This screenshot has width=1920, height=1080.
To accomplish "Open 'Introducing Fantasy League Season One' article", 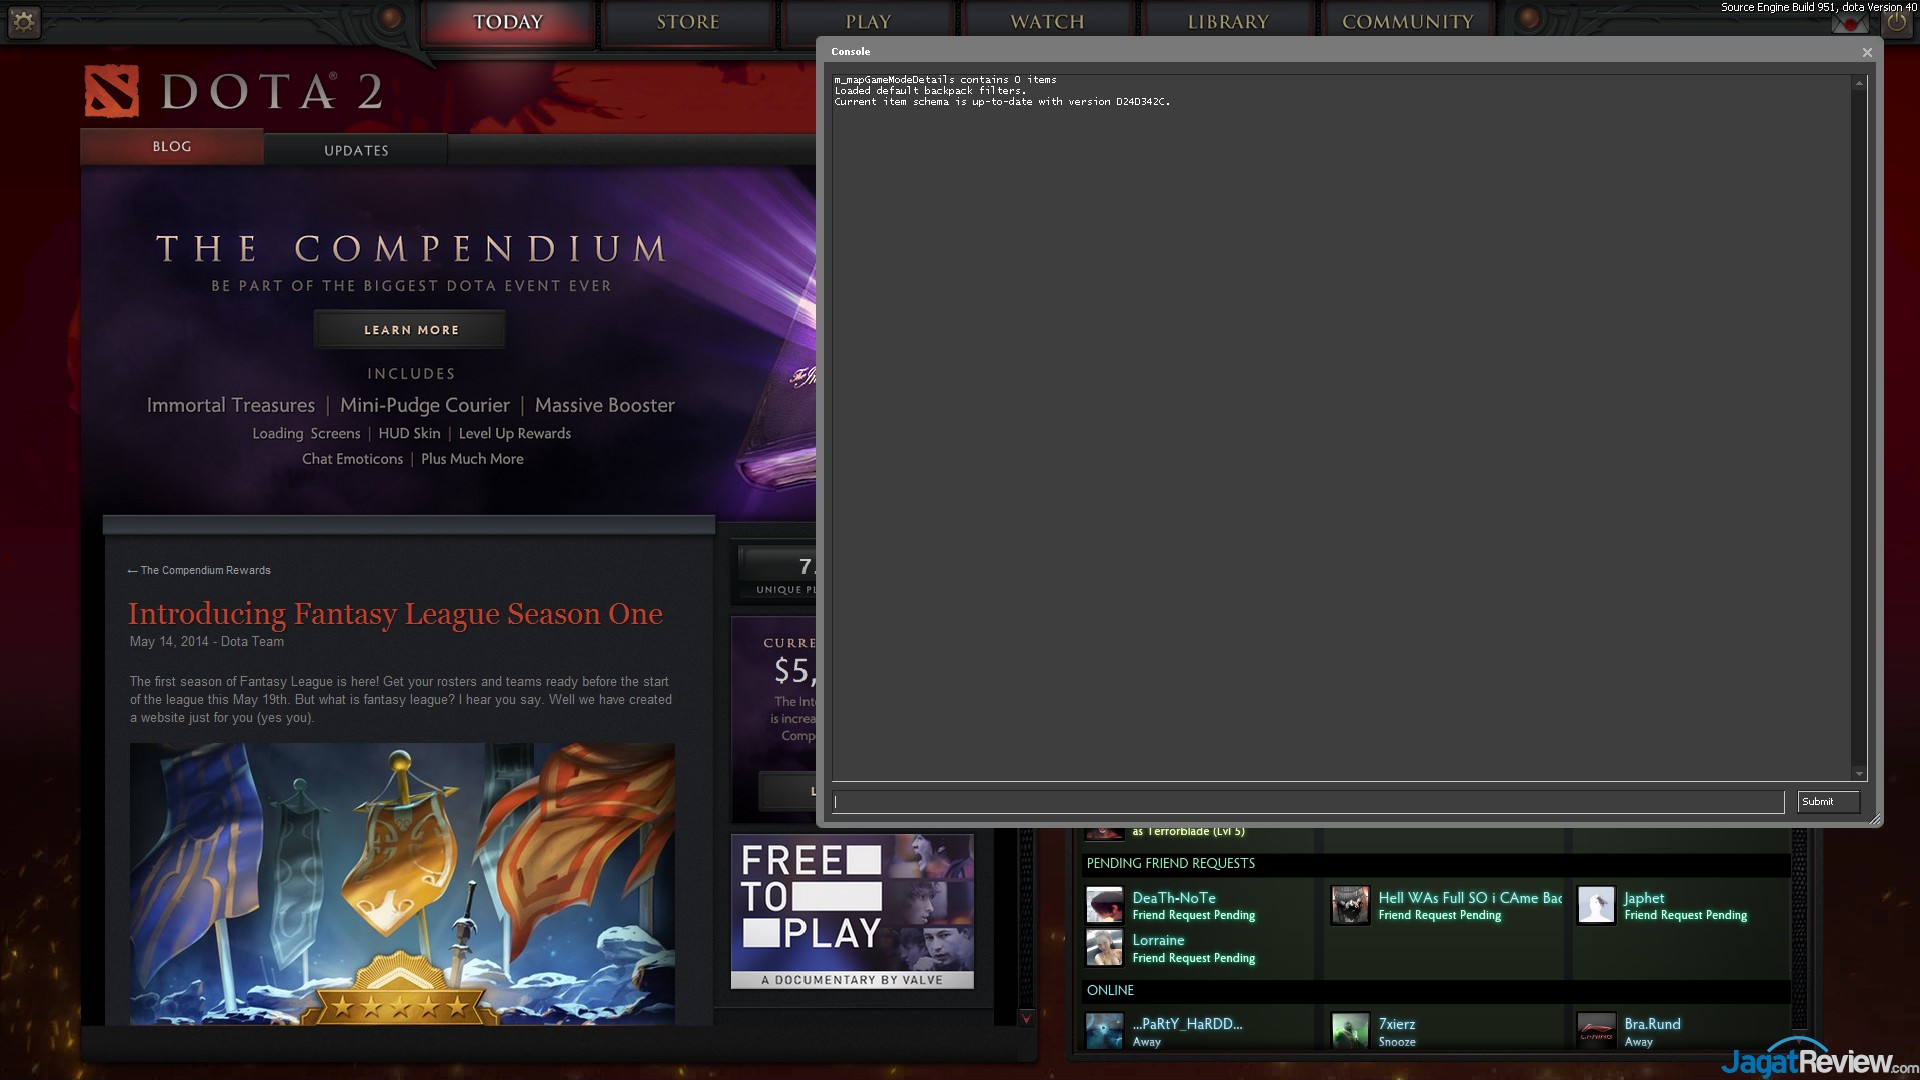I will pyautogui.click(x=395, y=614).
